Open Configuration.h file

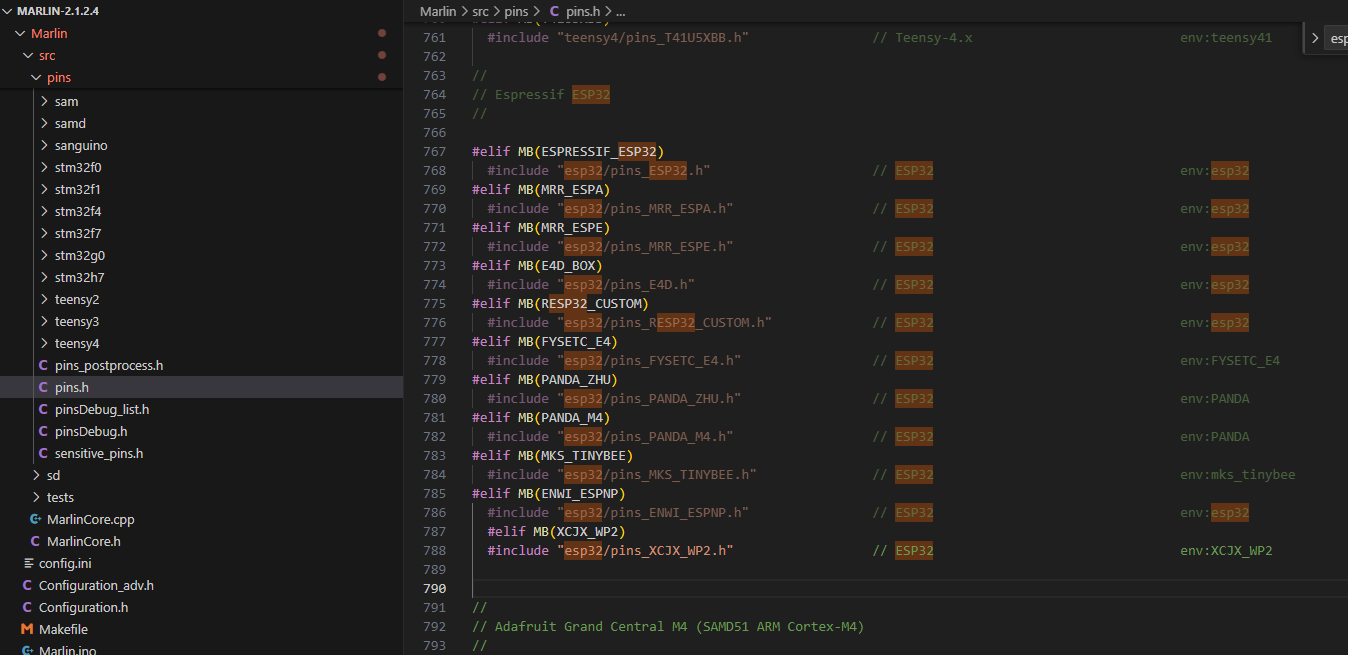click(x=83, y=607)
